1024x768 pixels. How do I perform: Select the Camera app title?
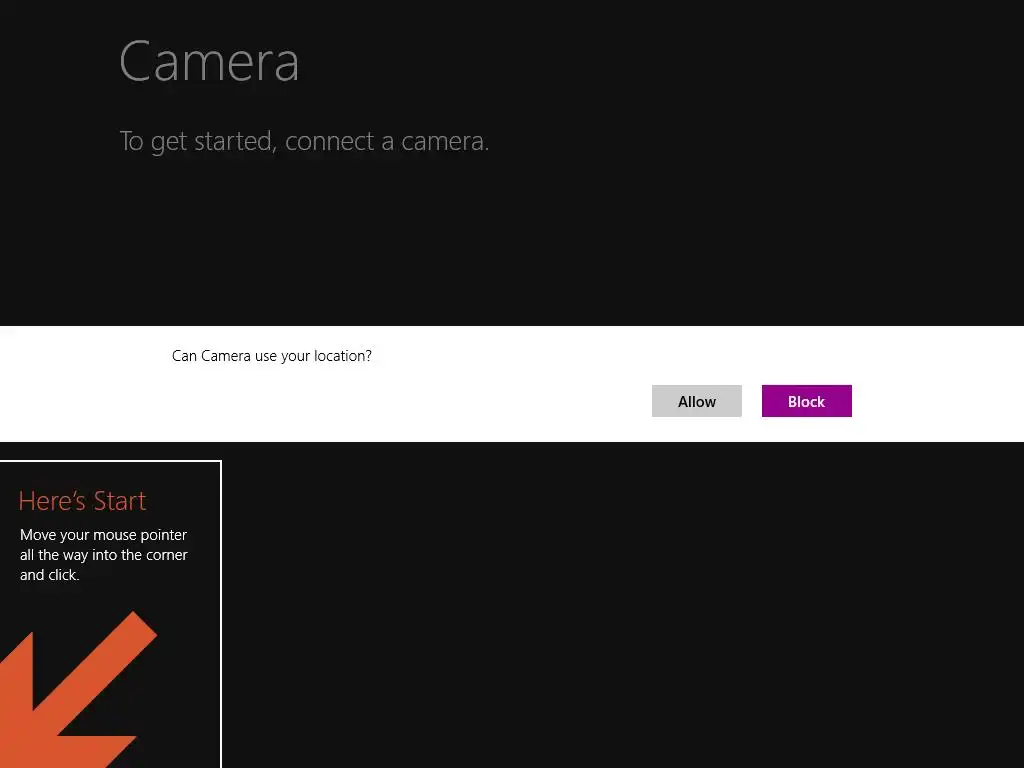coord(209,61)
